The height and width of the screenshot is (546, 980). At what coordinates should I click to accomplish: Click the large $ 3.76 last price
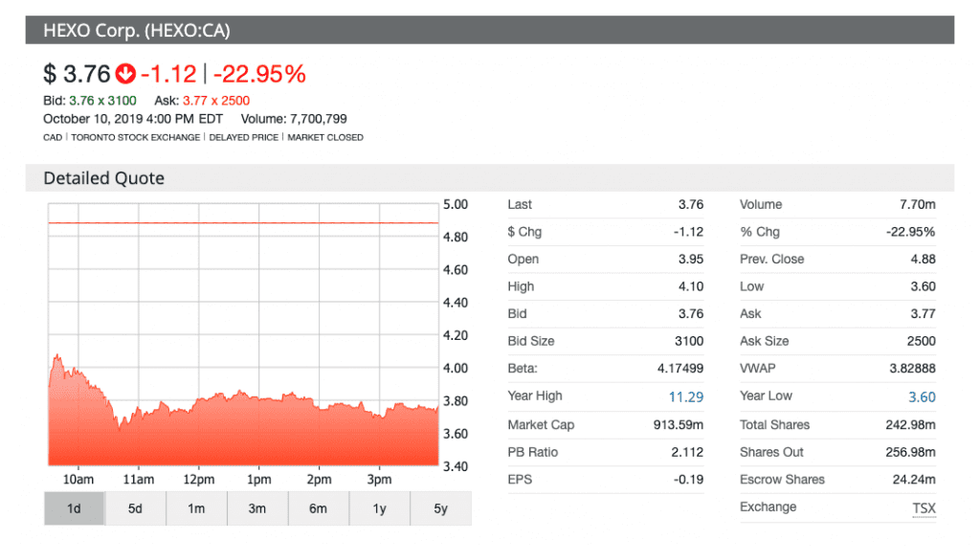pyautogui.click(x=76, y=74)
